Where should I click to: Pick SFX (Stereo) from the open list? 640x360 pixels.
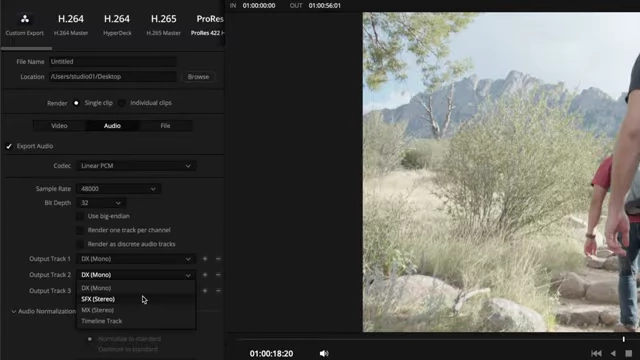pos(136,299)
